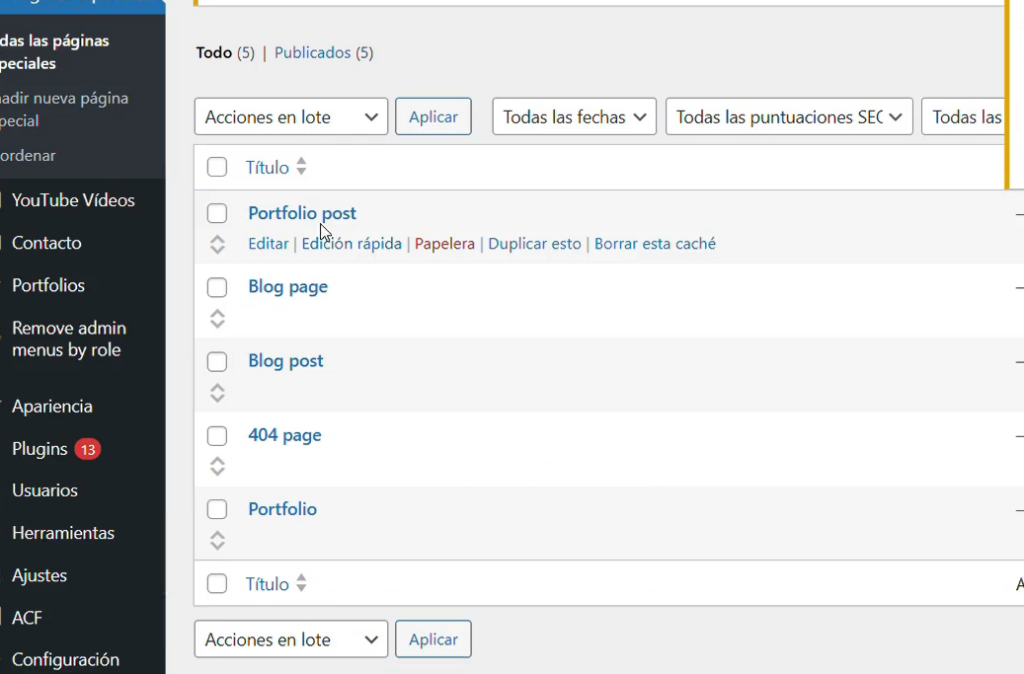Check the box next to Portfolio post
This screenshot has width=1024, height=674.
point(217,213)
